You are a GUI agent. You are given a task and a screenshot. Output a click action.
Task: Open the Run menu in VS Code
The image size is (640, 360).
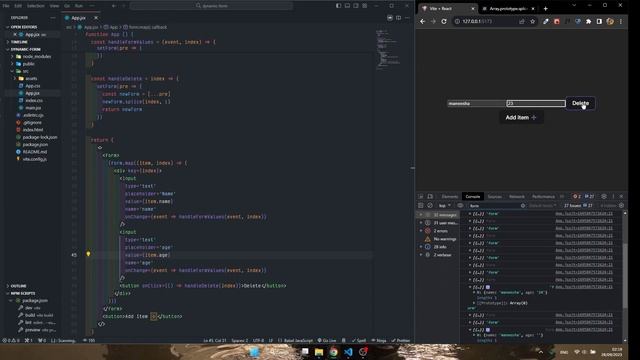click(x=79, y=6)
